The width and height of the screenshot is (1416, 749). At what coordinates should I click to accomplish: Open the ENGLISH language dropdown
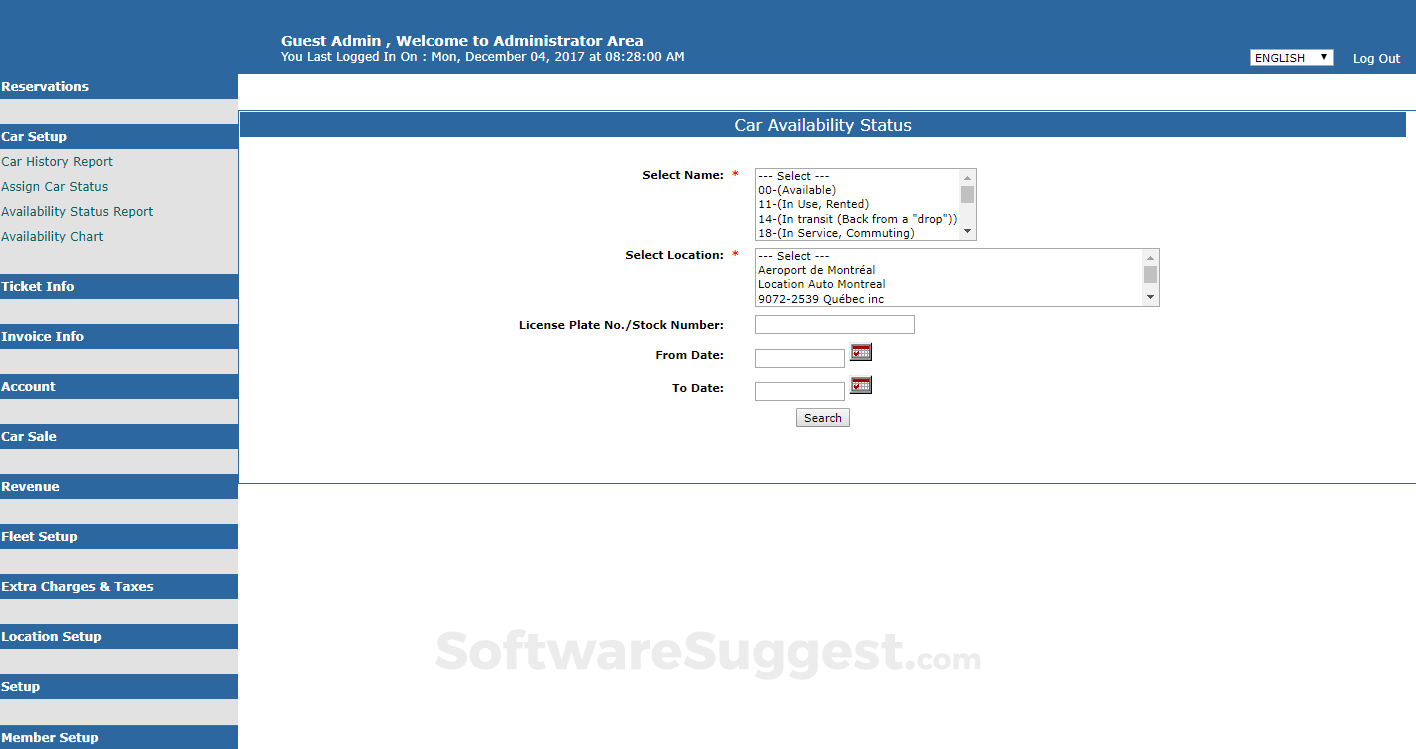(1291, 57)
